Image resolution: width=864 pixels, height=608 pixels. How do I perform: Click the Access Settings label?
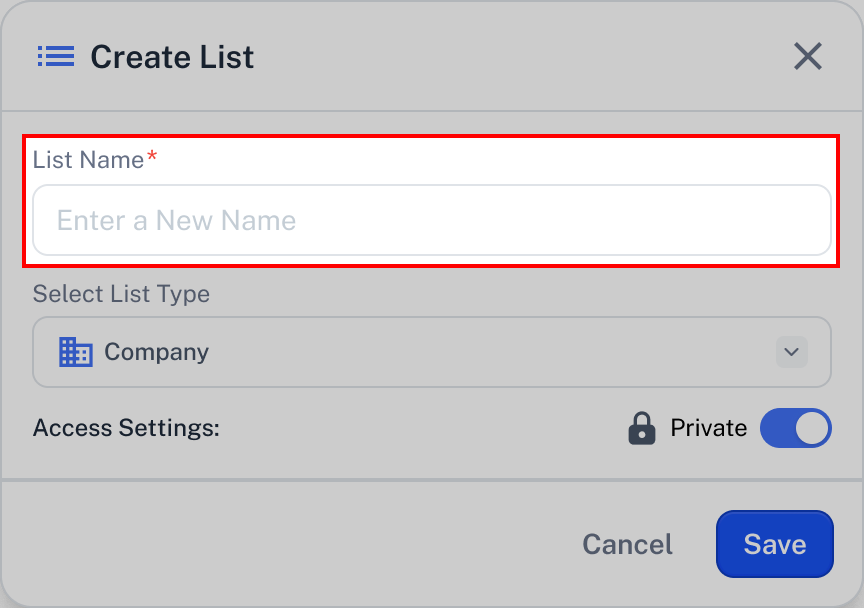pos(126,428)
